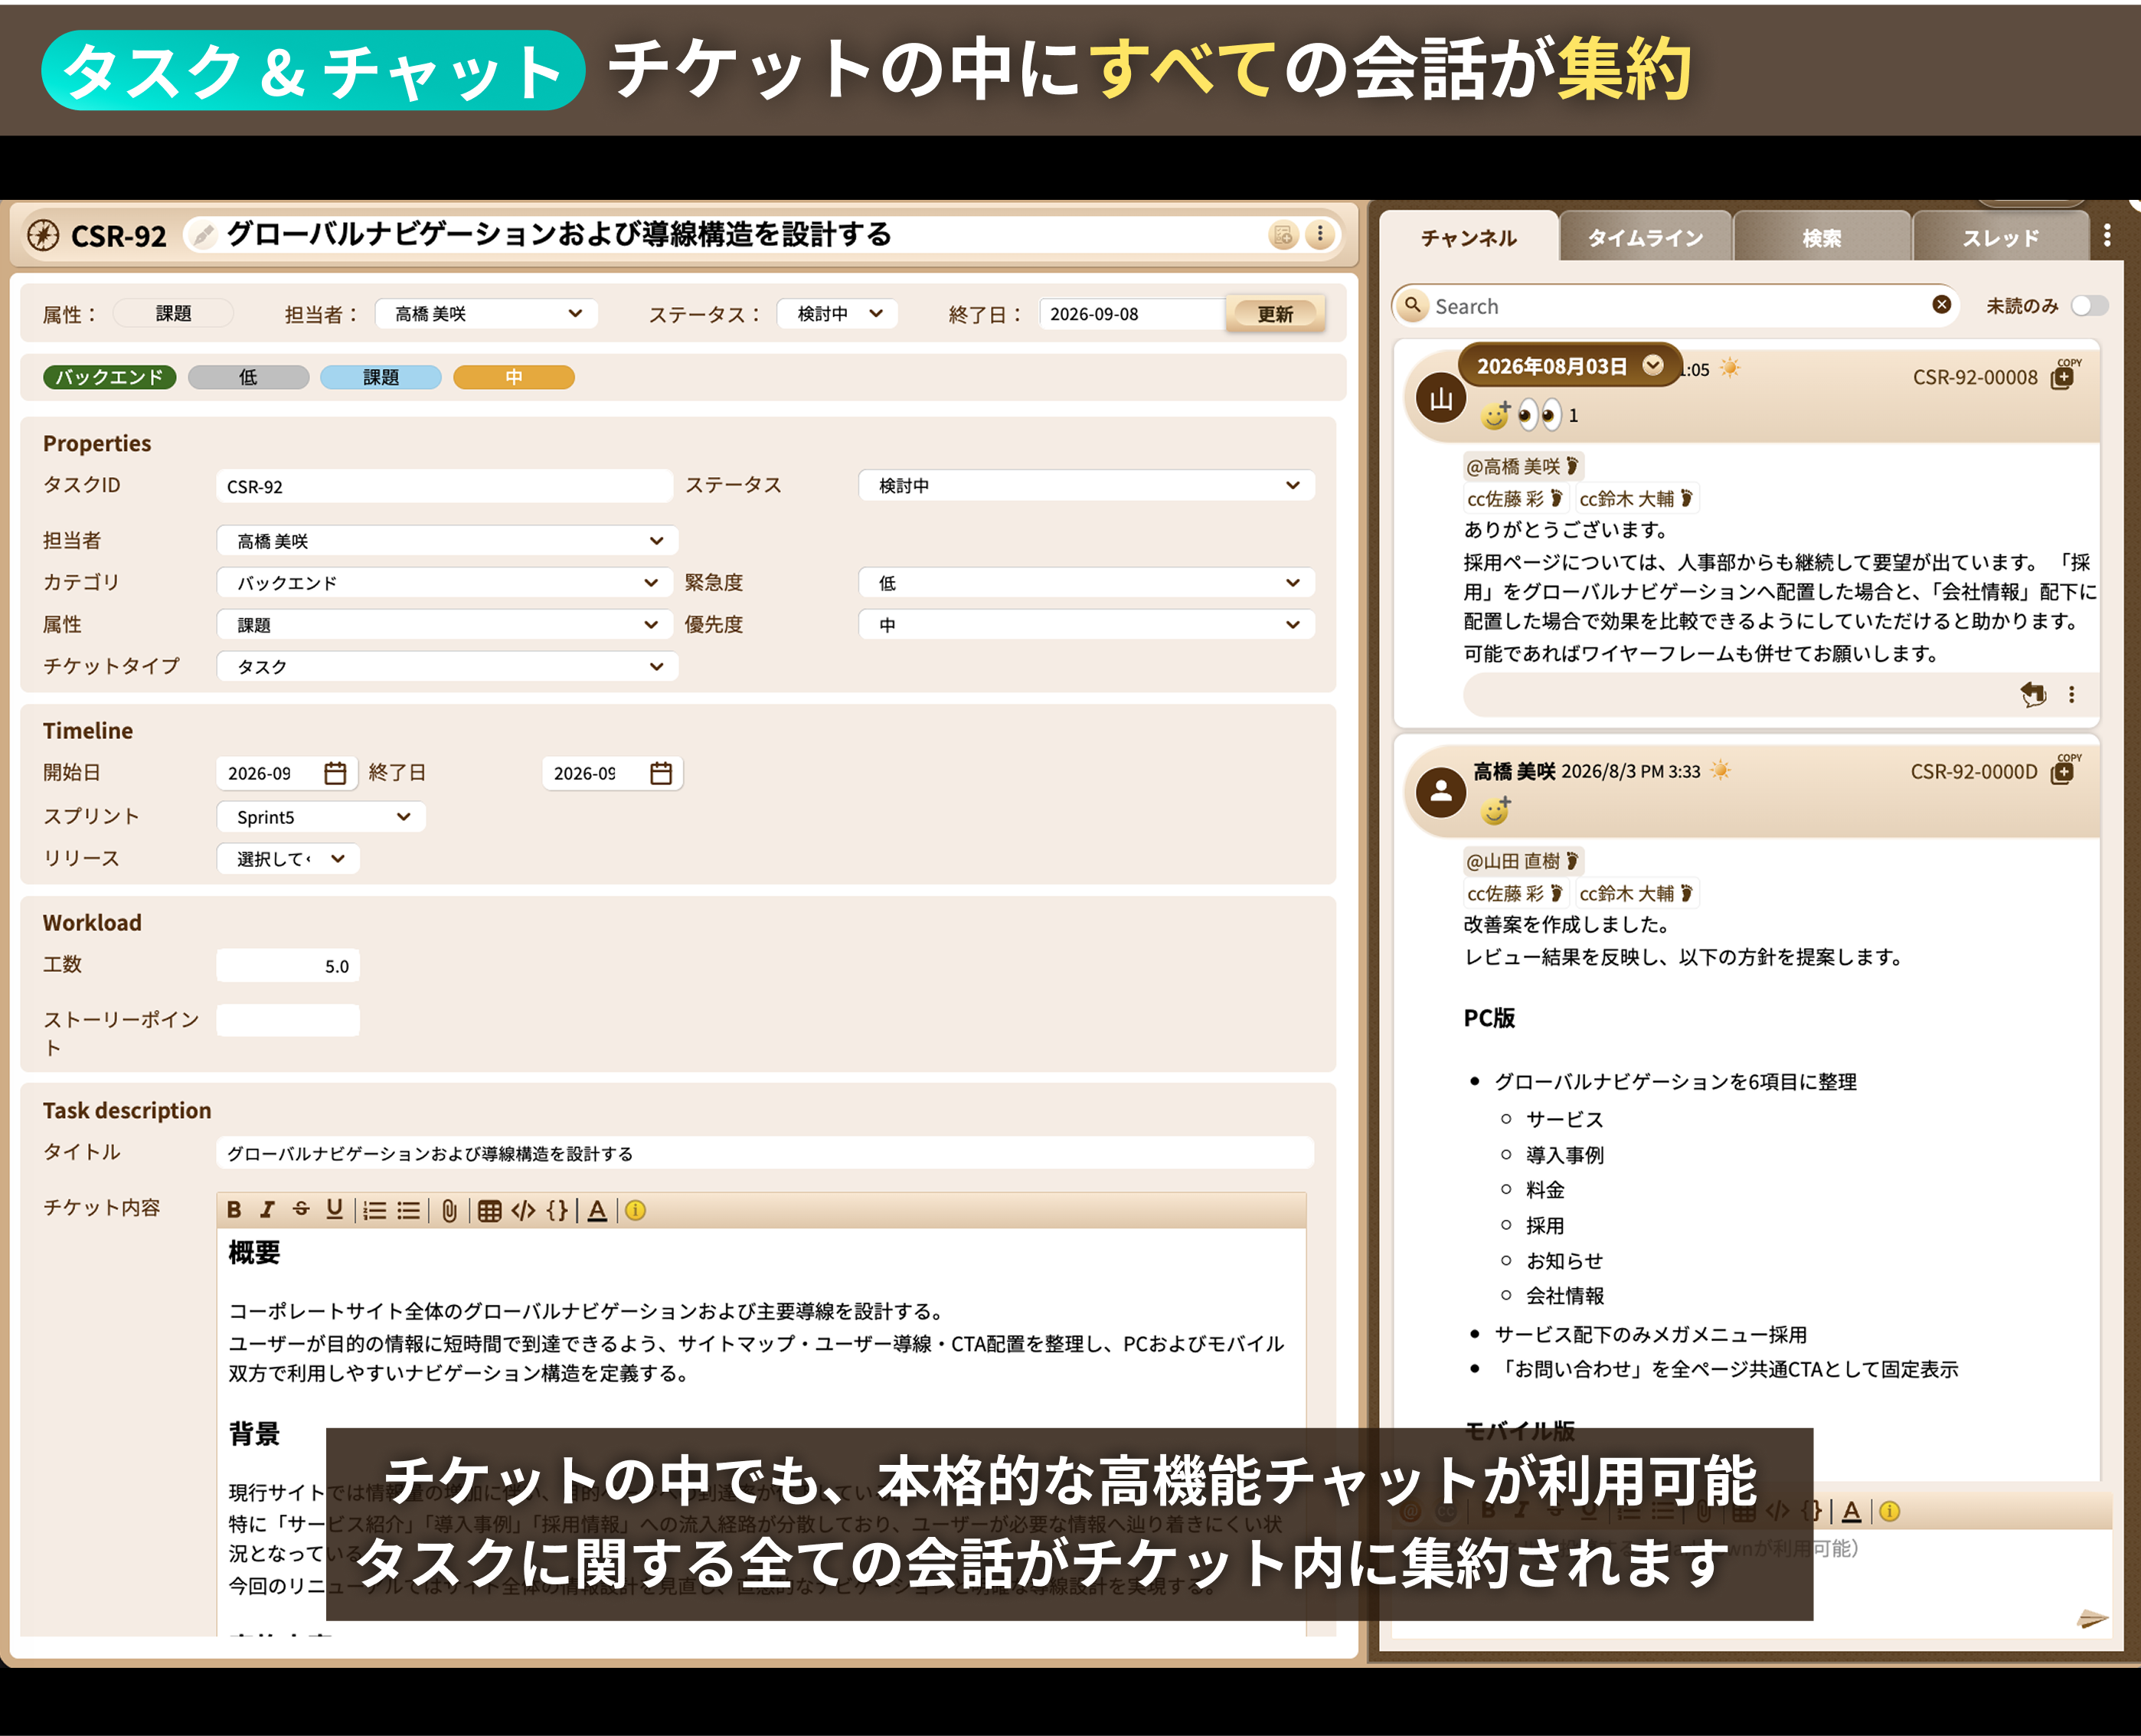
Task: Open the Timeline 終了日 calendar picker
Action: point(661,773)
